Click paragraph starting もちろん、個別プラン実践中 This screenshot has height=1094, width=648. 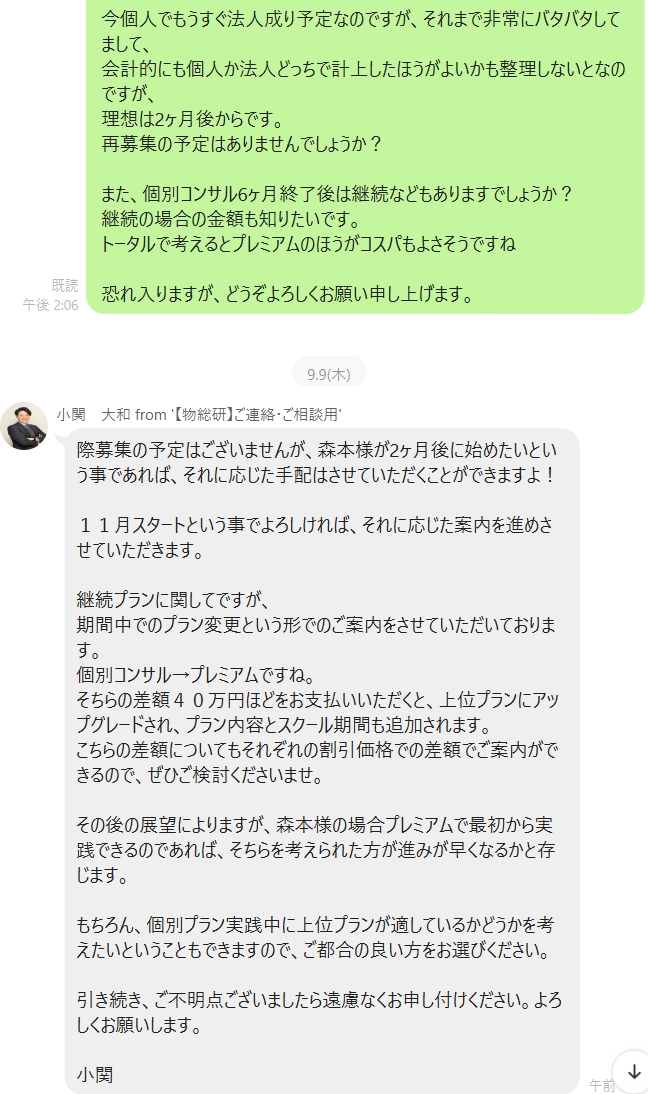tap(315, 937)
